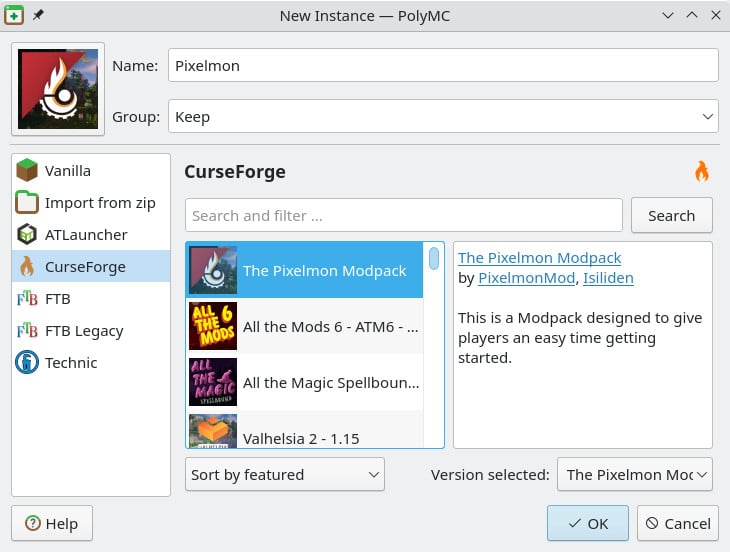Select FTB Legacy icon

27,331
